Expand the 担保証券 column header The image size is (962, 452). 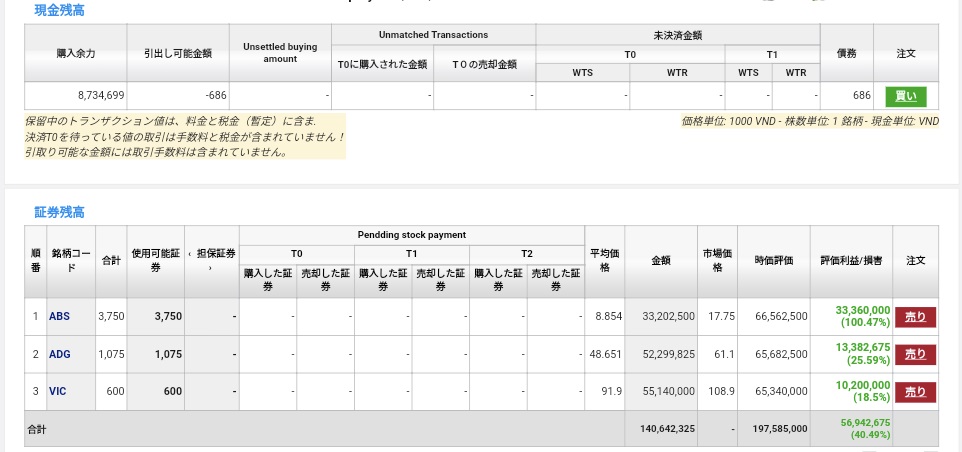[211, 261]
